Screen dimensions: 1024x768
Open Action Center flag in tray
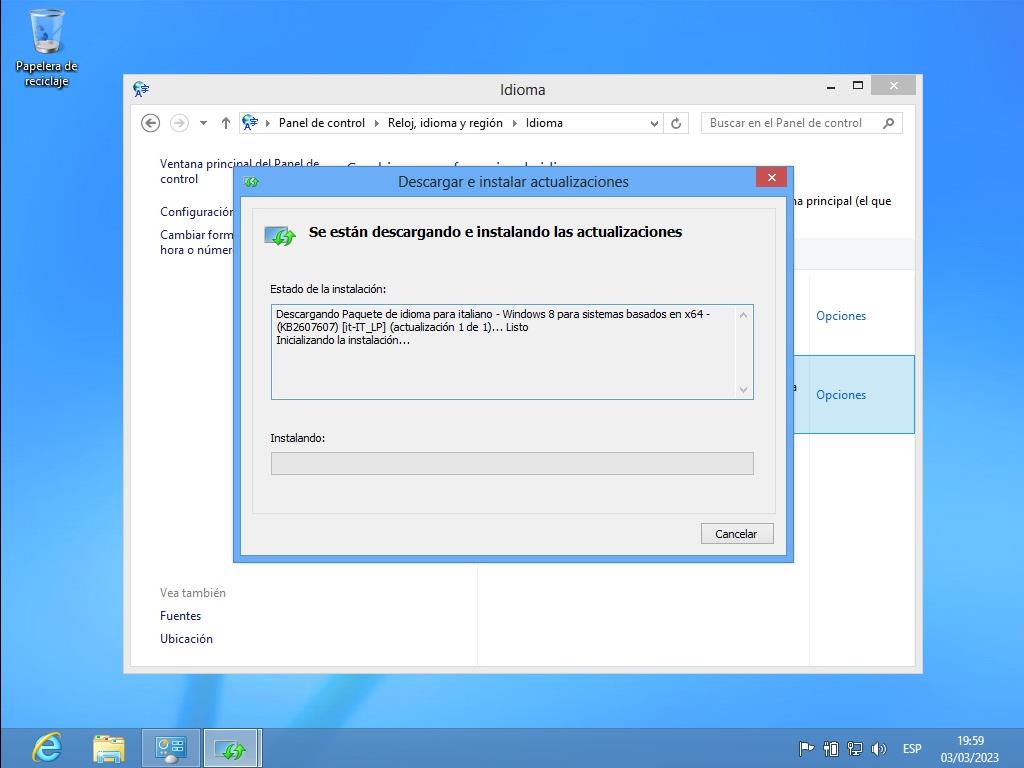tap(806, 748)
